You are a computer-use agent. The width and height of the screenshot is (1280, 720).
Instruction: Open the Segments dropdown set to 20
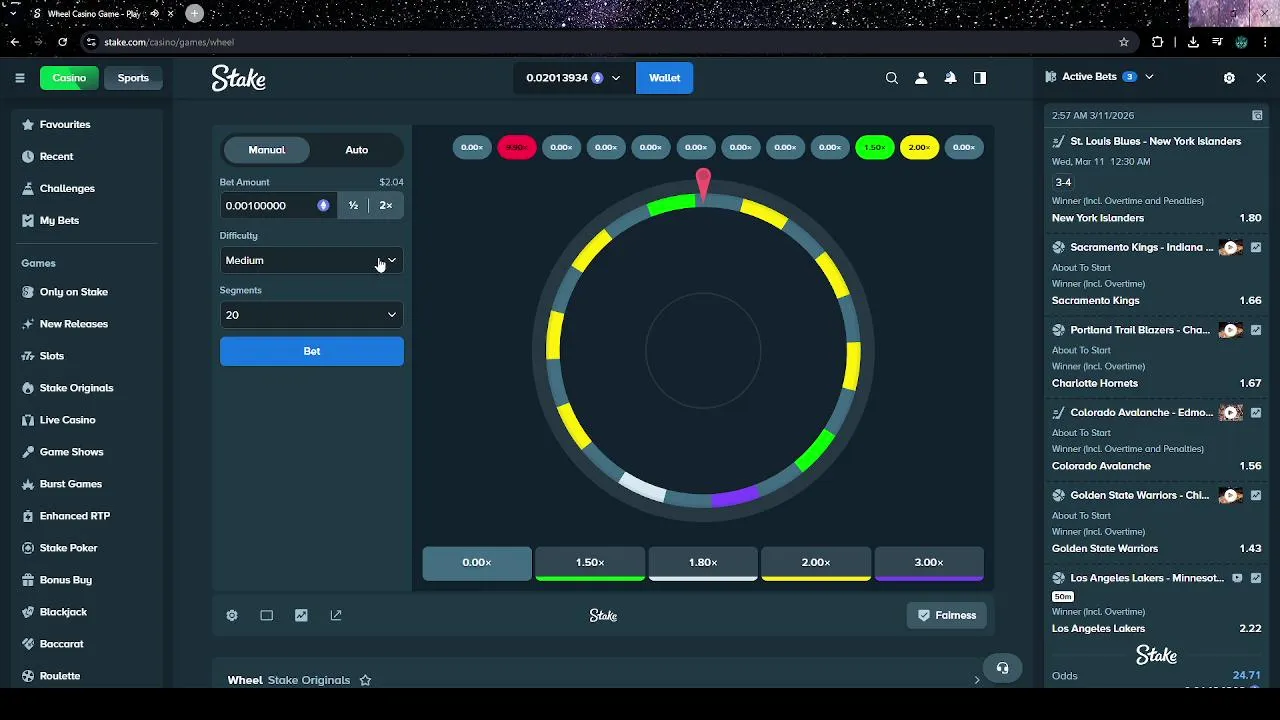tap(311, 315)
